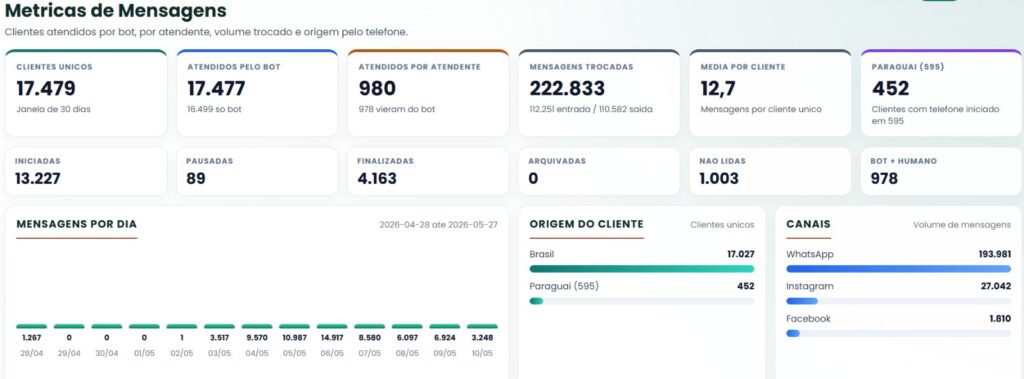Image resolution: width=1024 pixels, height=379 pixels.
Task: Click the 16.499 so bot text
Action: [214, 109]
